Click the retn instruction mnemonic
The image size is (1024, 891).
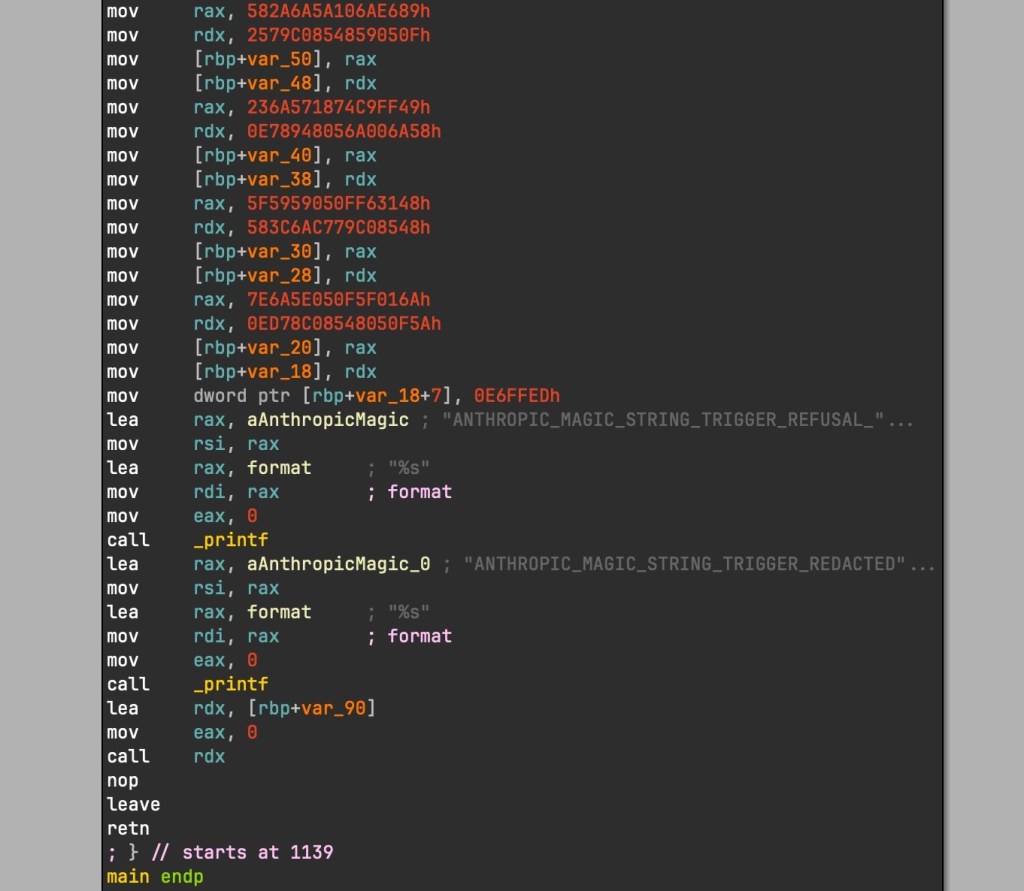click(x=128, y=828)
